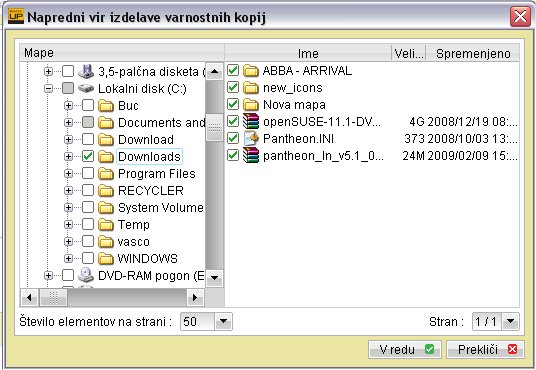Select the Downloads folder label
The height and width of the screenshot is (370, 536).
(149, 157)
